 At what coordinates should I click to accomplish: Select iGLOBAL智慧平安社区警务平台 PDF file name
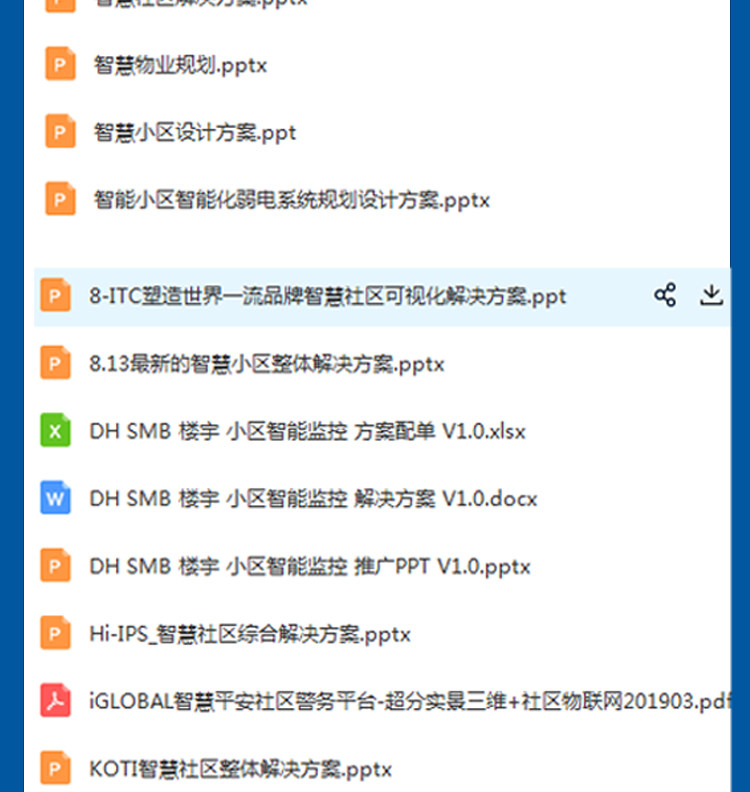410,702
